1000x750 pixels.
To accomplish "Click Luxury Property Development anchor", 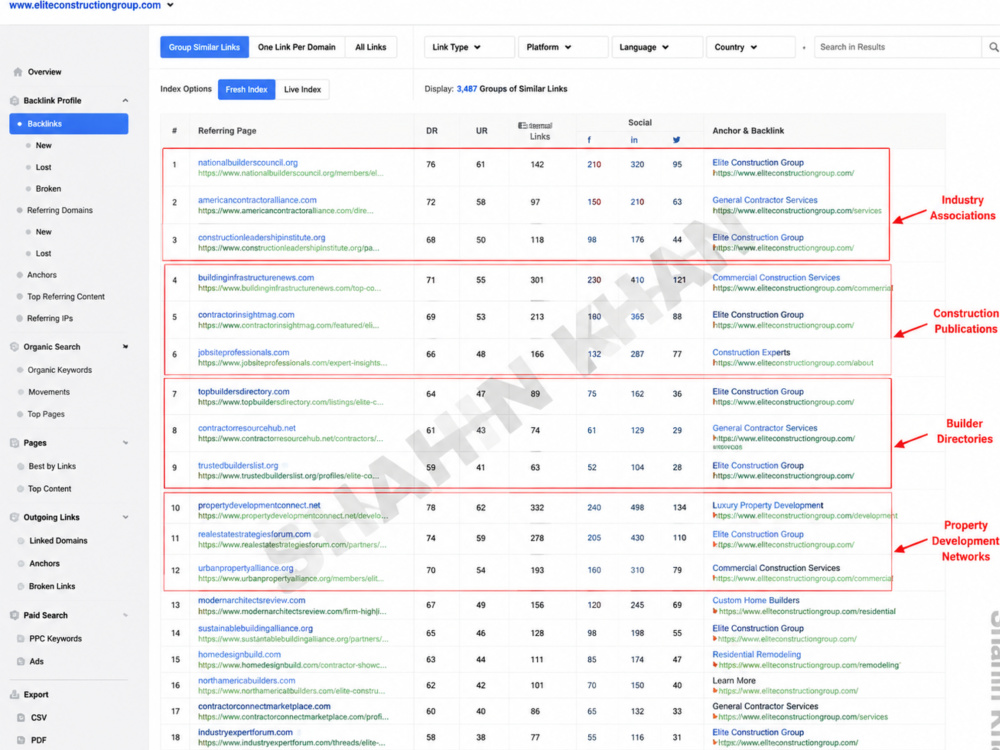I will 768,505.
